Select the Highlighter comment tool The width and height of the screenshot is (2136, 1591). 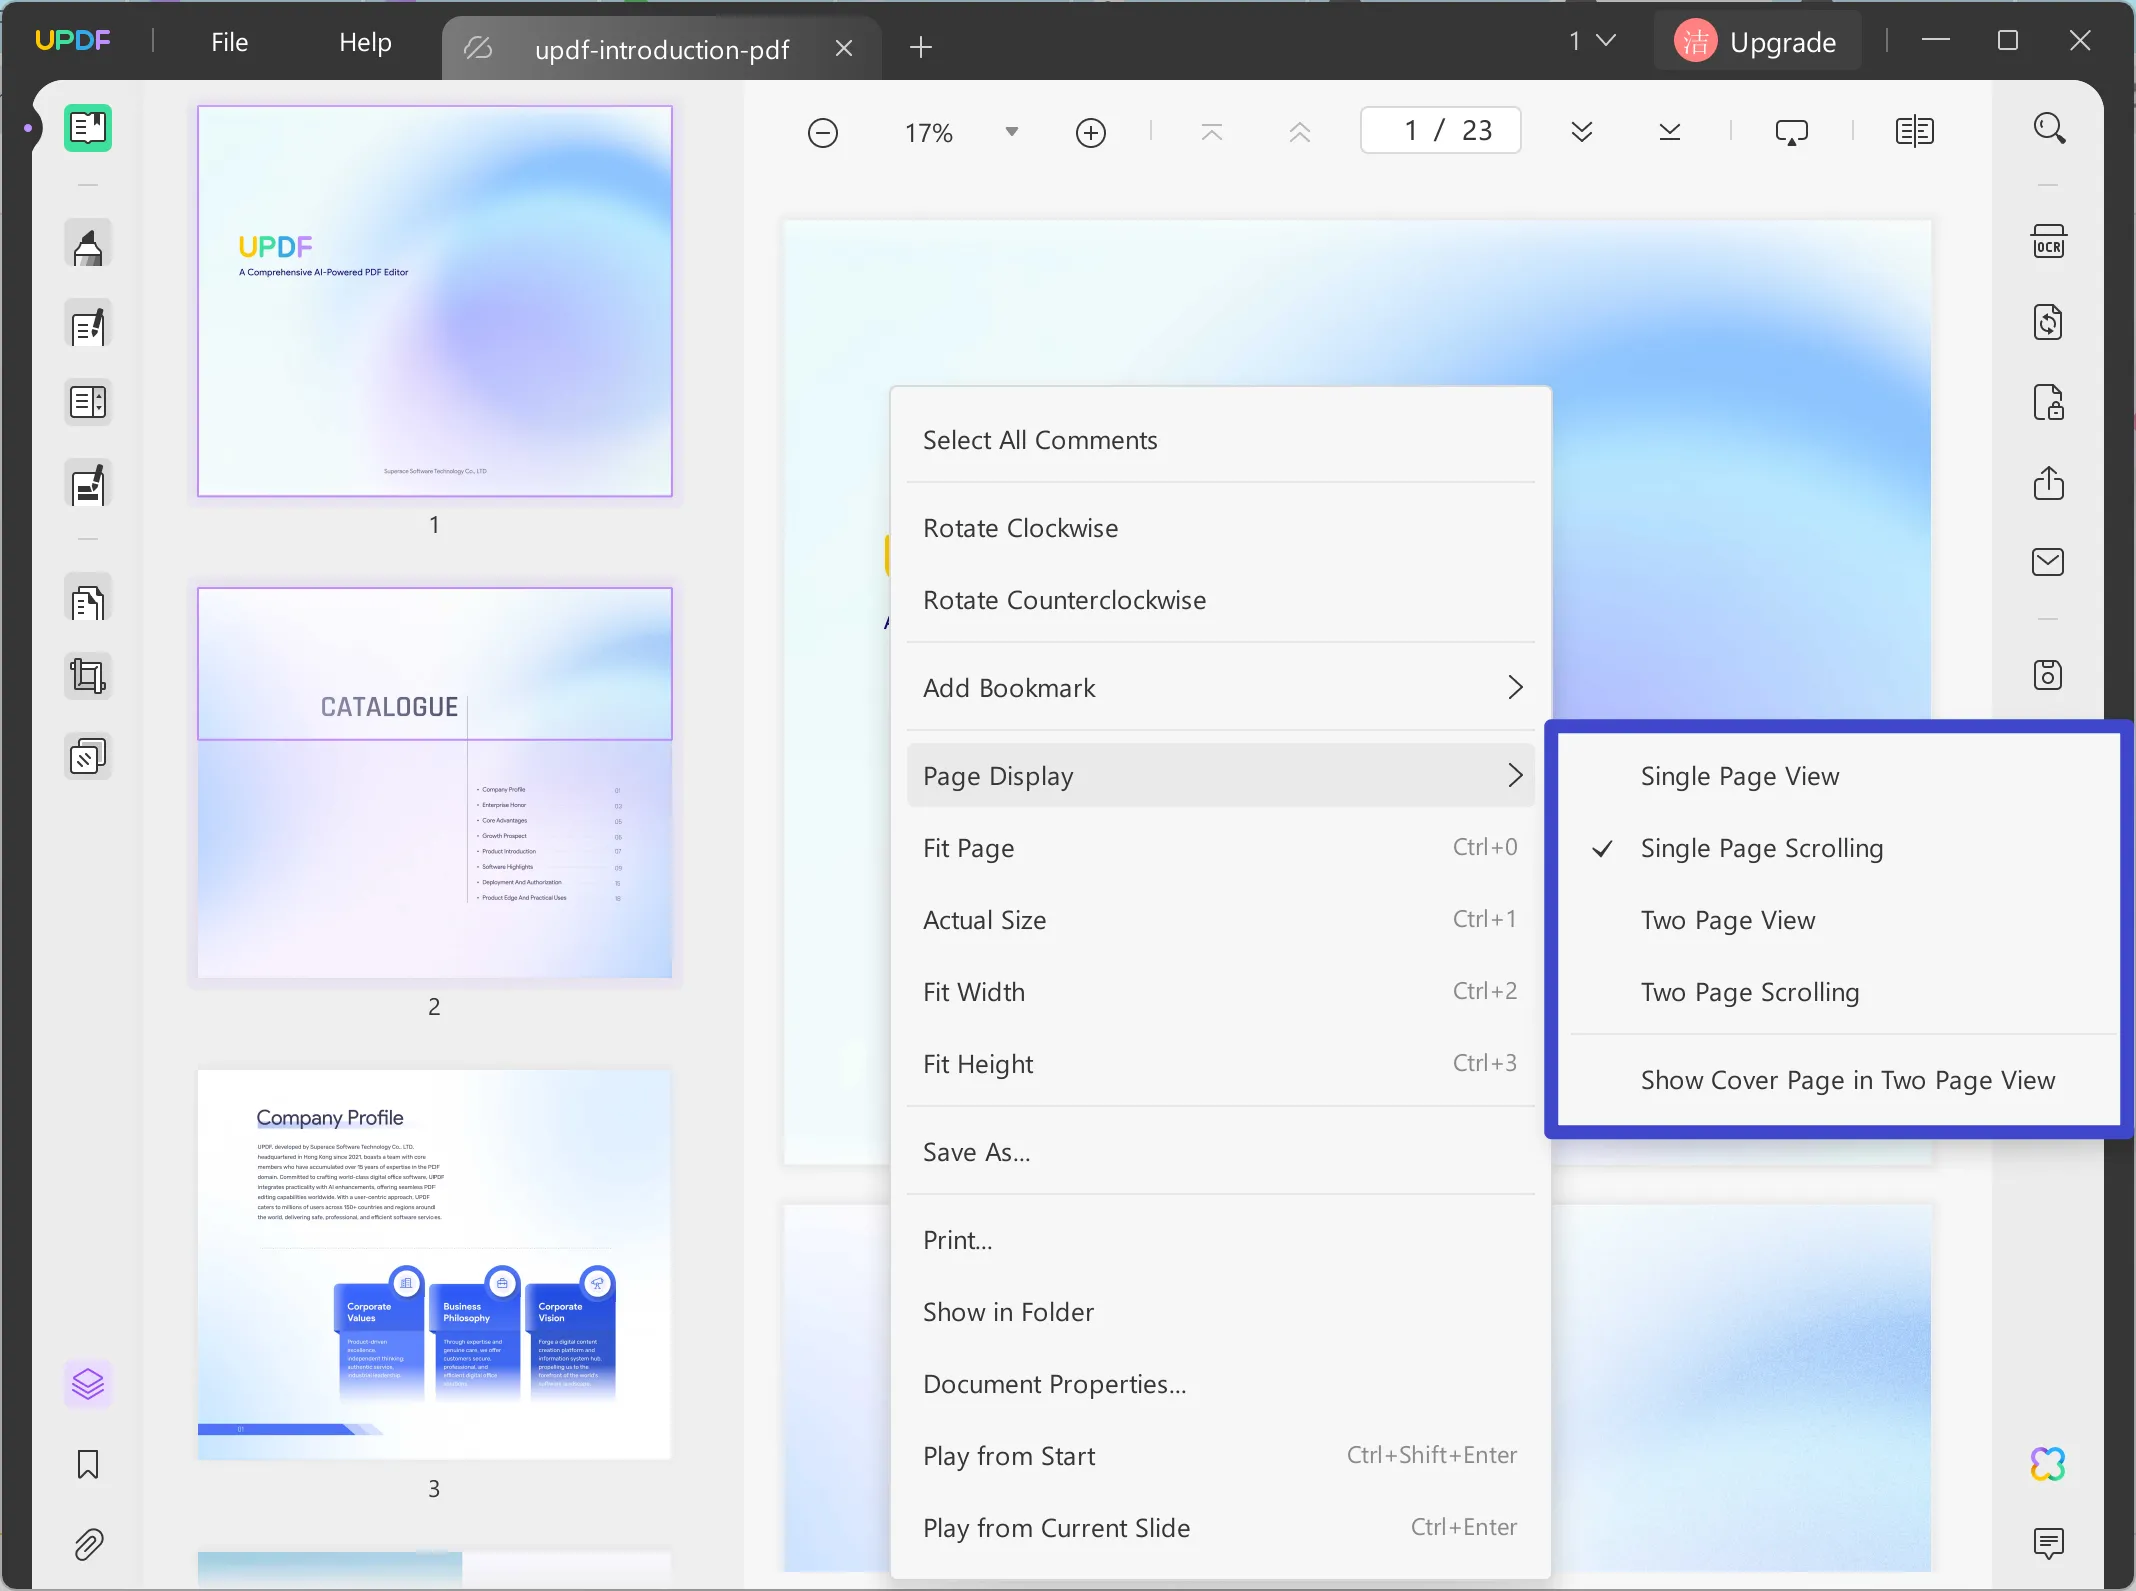click(x=88, y=245)
